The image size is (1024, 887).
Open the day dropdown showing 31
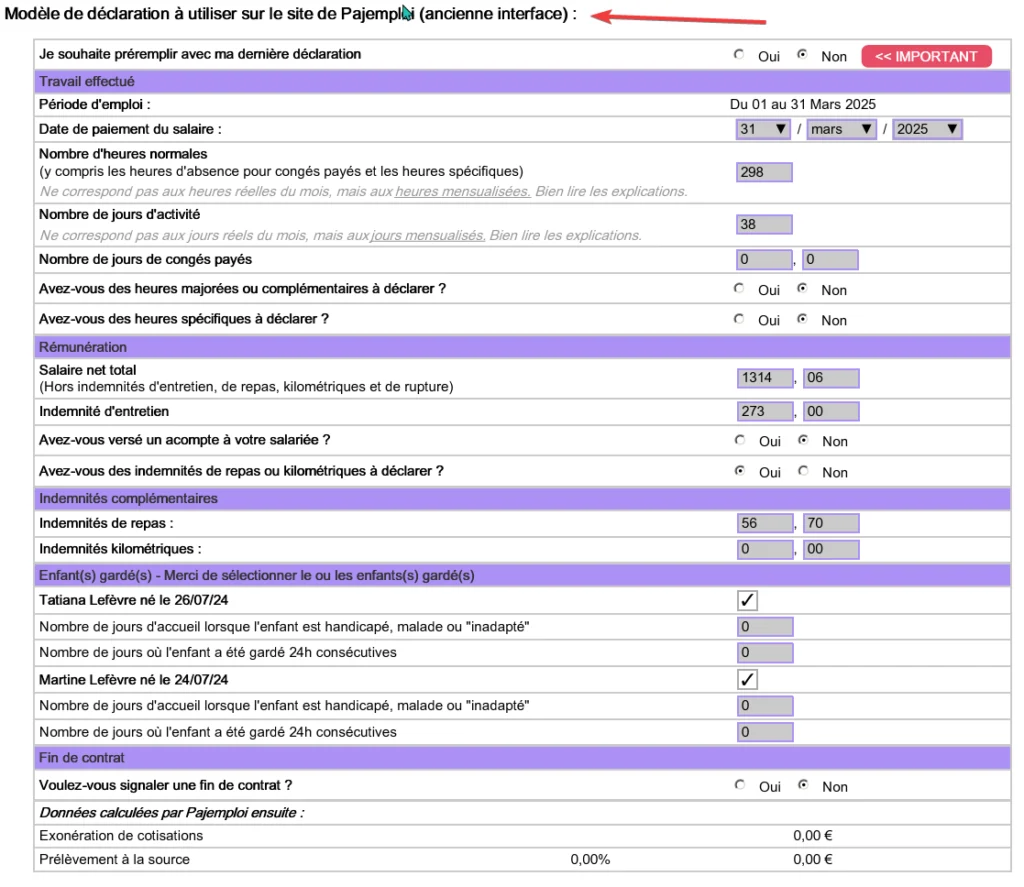pyautogui.click(x=763, y=129)
